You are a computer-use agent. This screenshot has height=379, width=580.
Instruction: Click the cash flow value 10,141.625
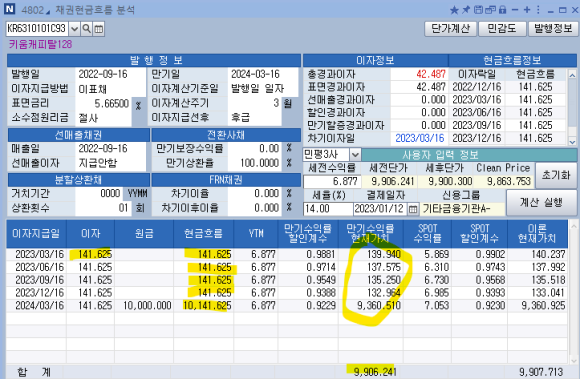pyautogui.click(x=207, y=305)
